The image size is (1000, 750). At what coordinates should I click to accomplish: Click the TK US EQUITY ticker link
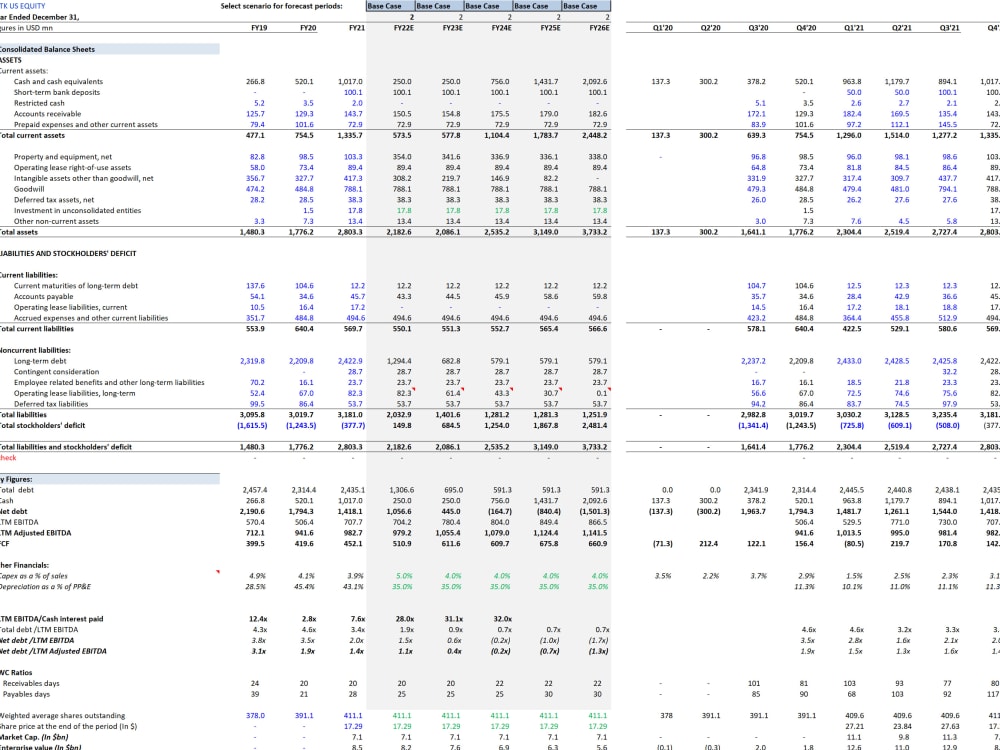point(25,5)
